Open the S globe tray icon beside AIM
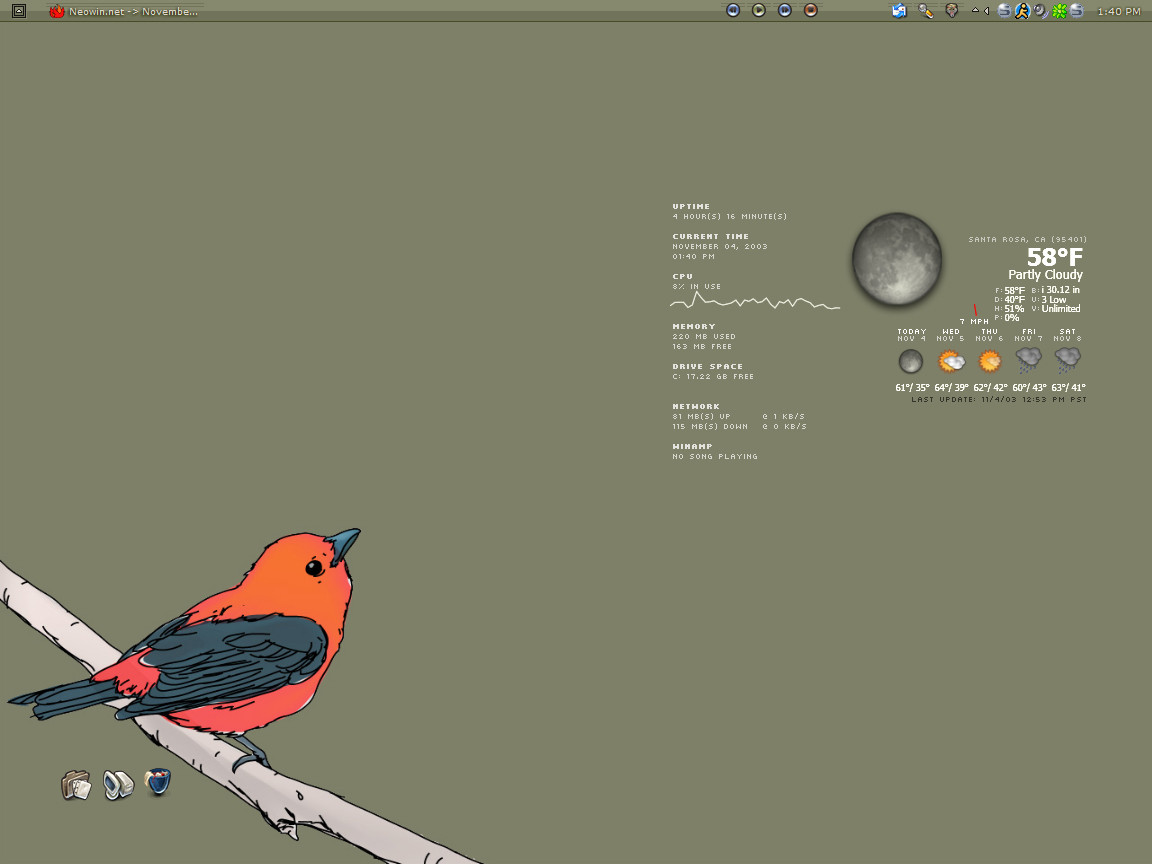The width and height of the screenshot is (1152, 864). [x=1004, y=11]
